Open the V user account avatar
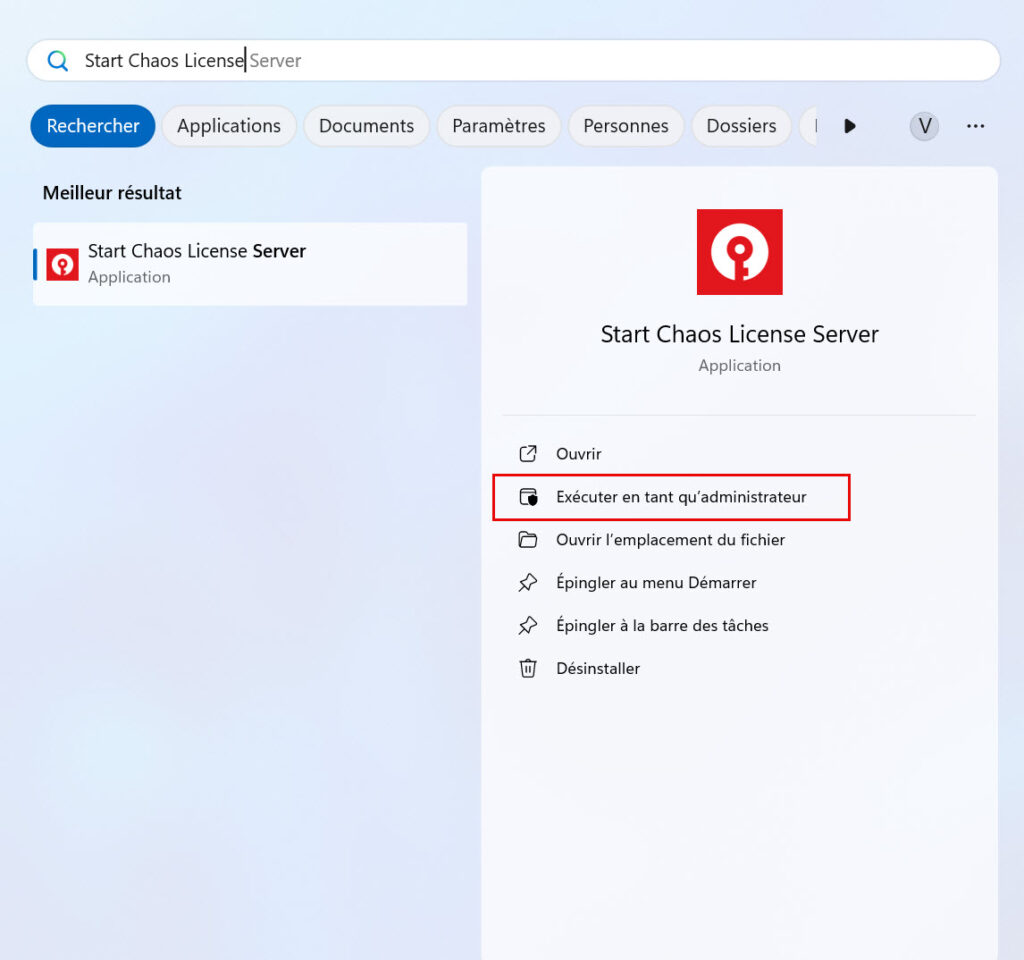This screenshot has width=1024, height=960. (x=924, y=126)
